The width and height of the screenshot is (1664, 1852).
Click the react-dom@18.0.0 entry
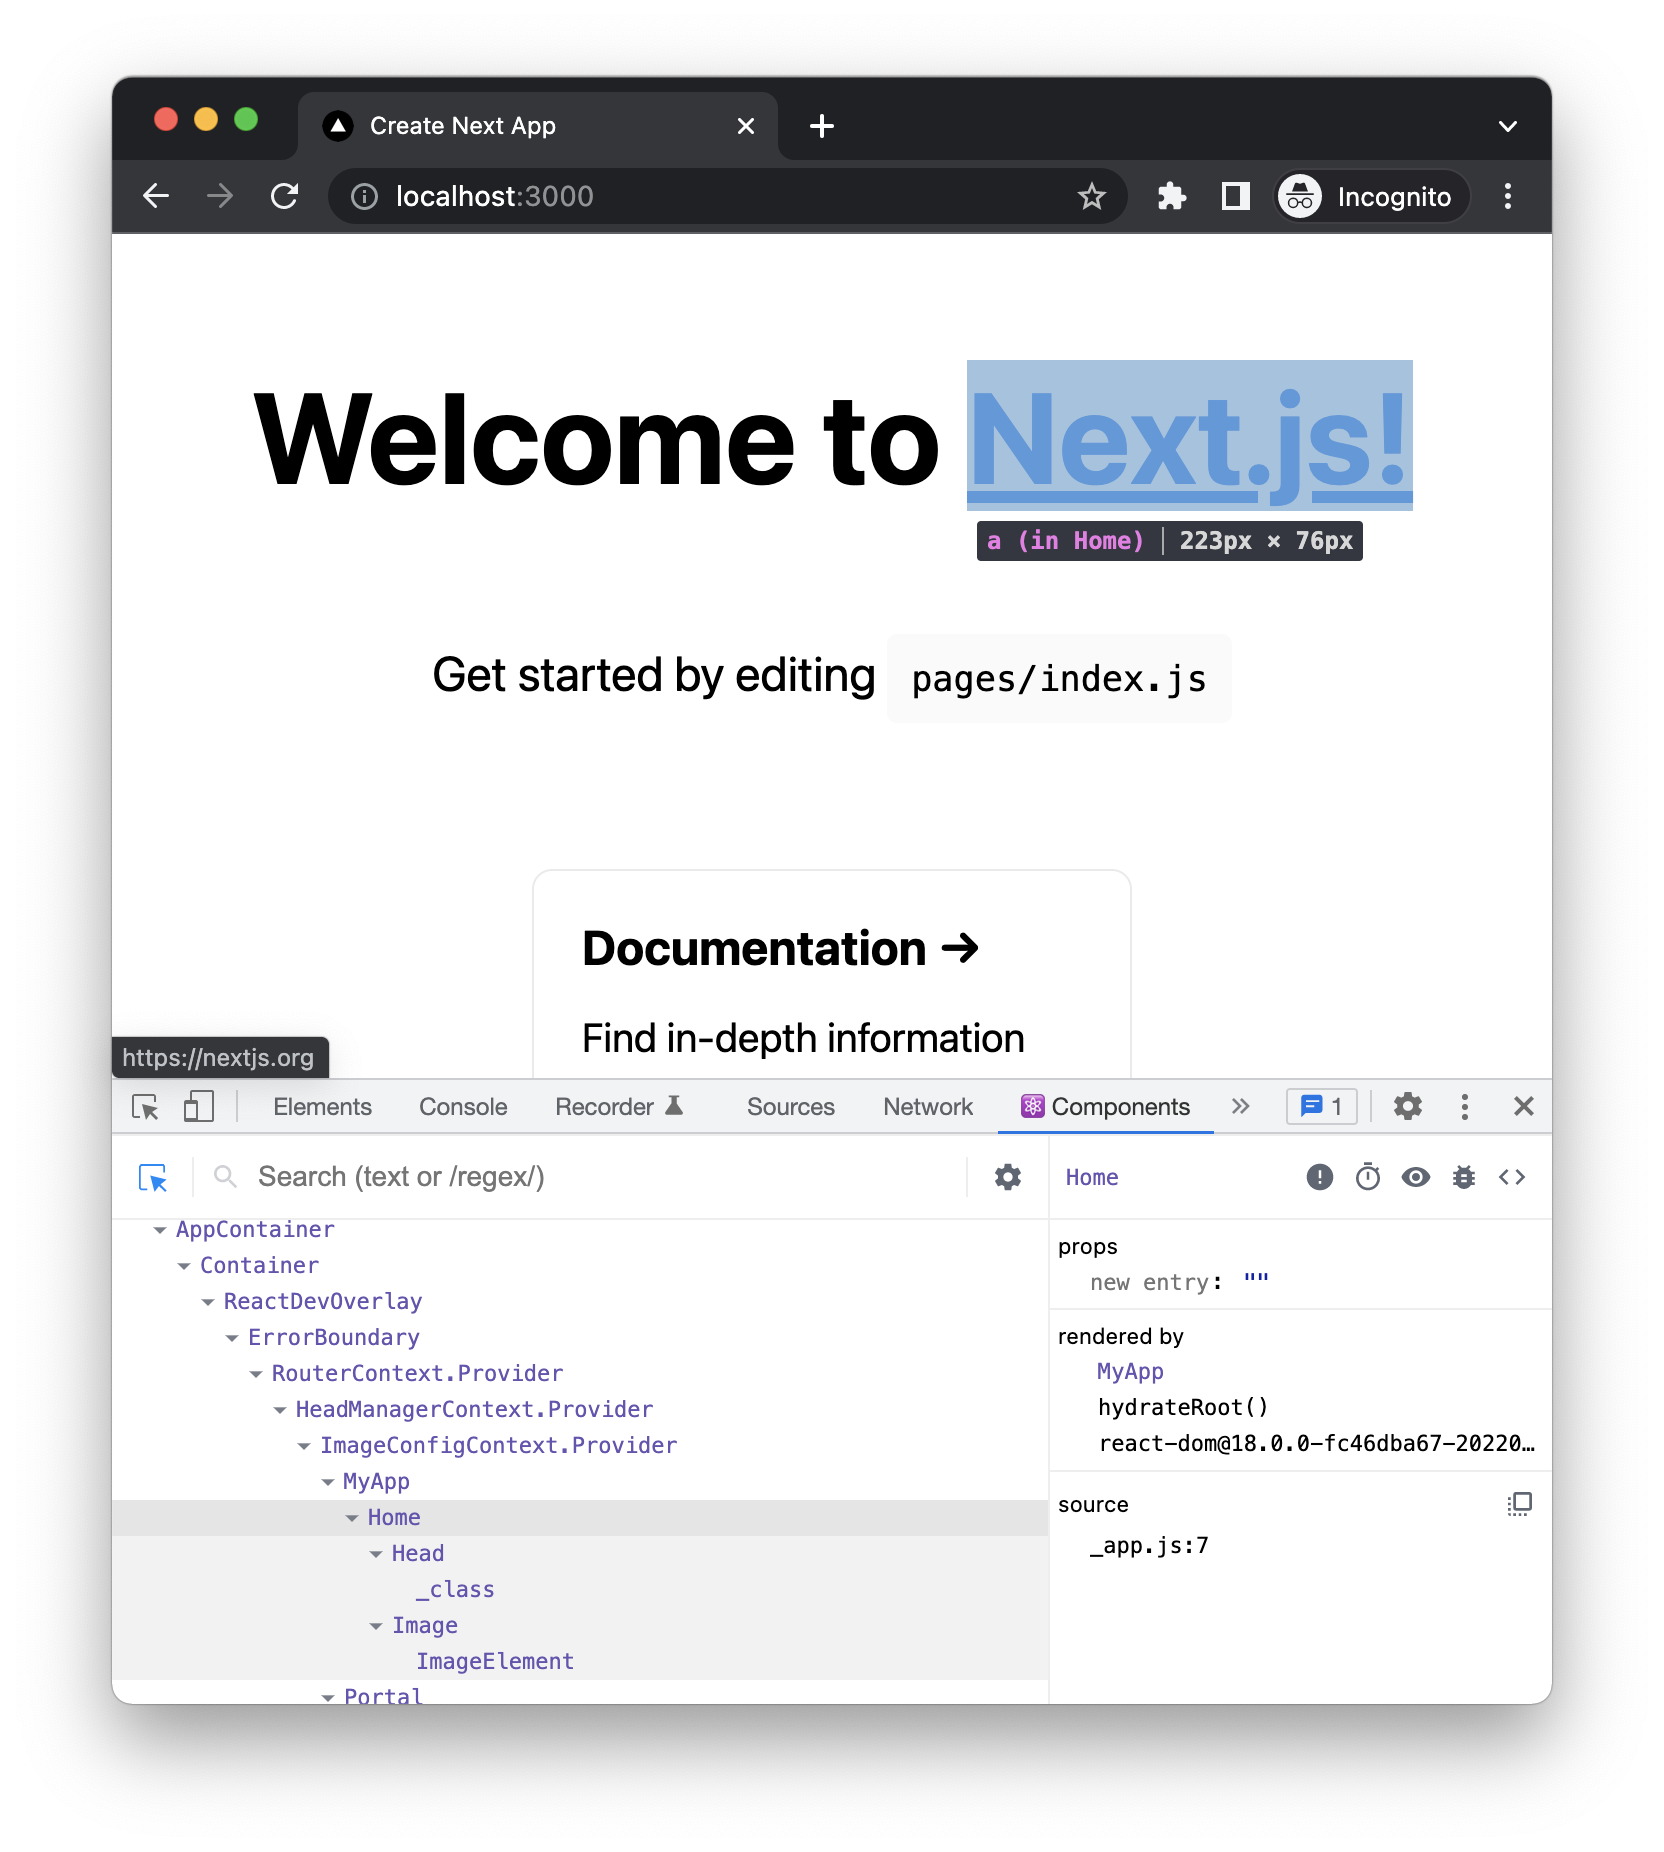(1317, 1444)
